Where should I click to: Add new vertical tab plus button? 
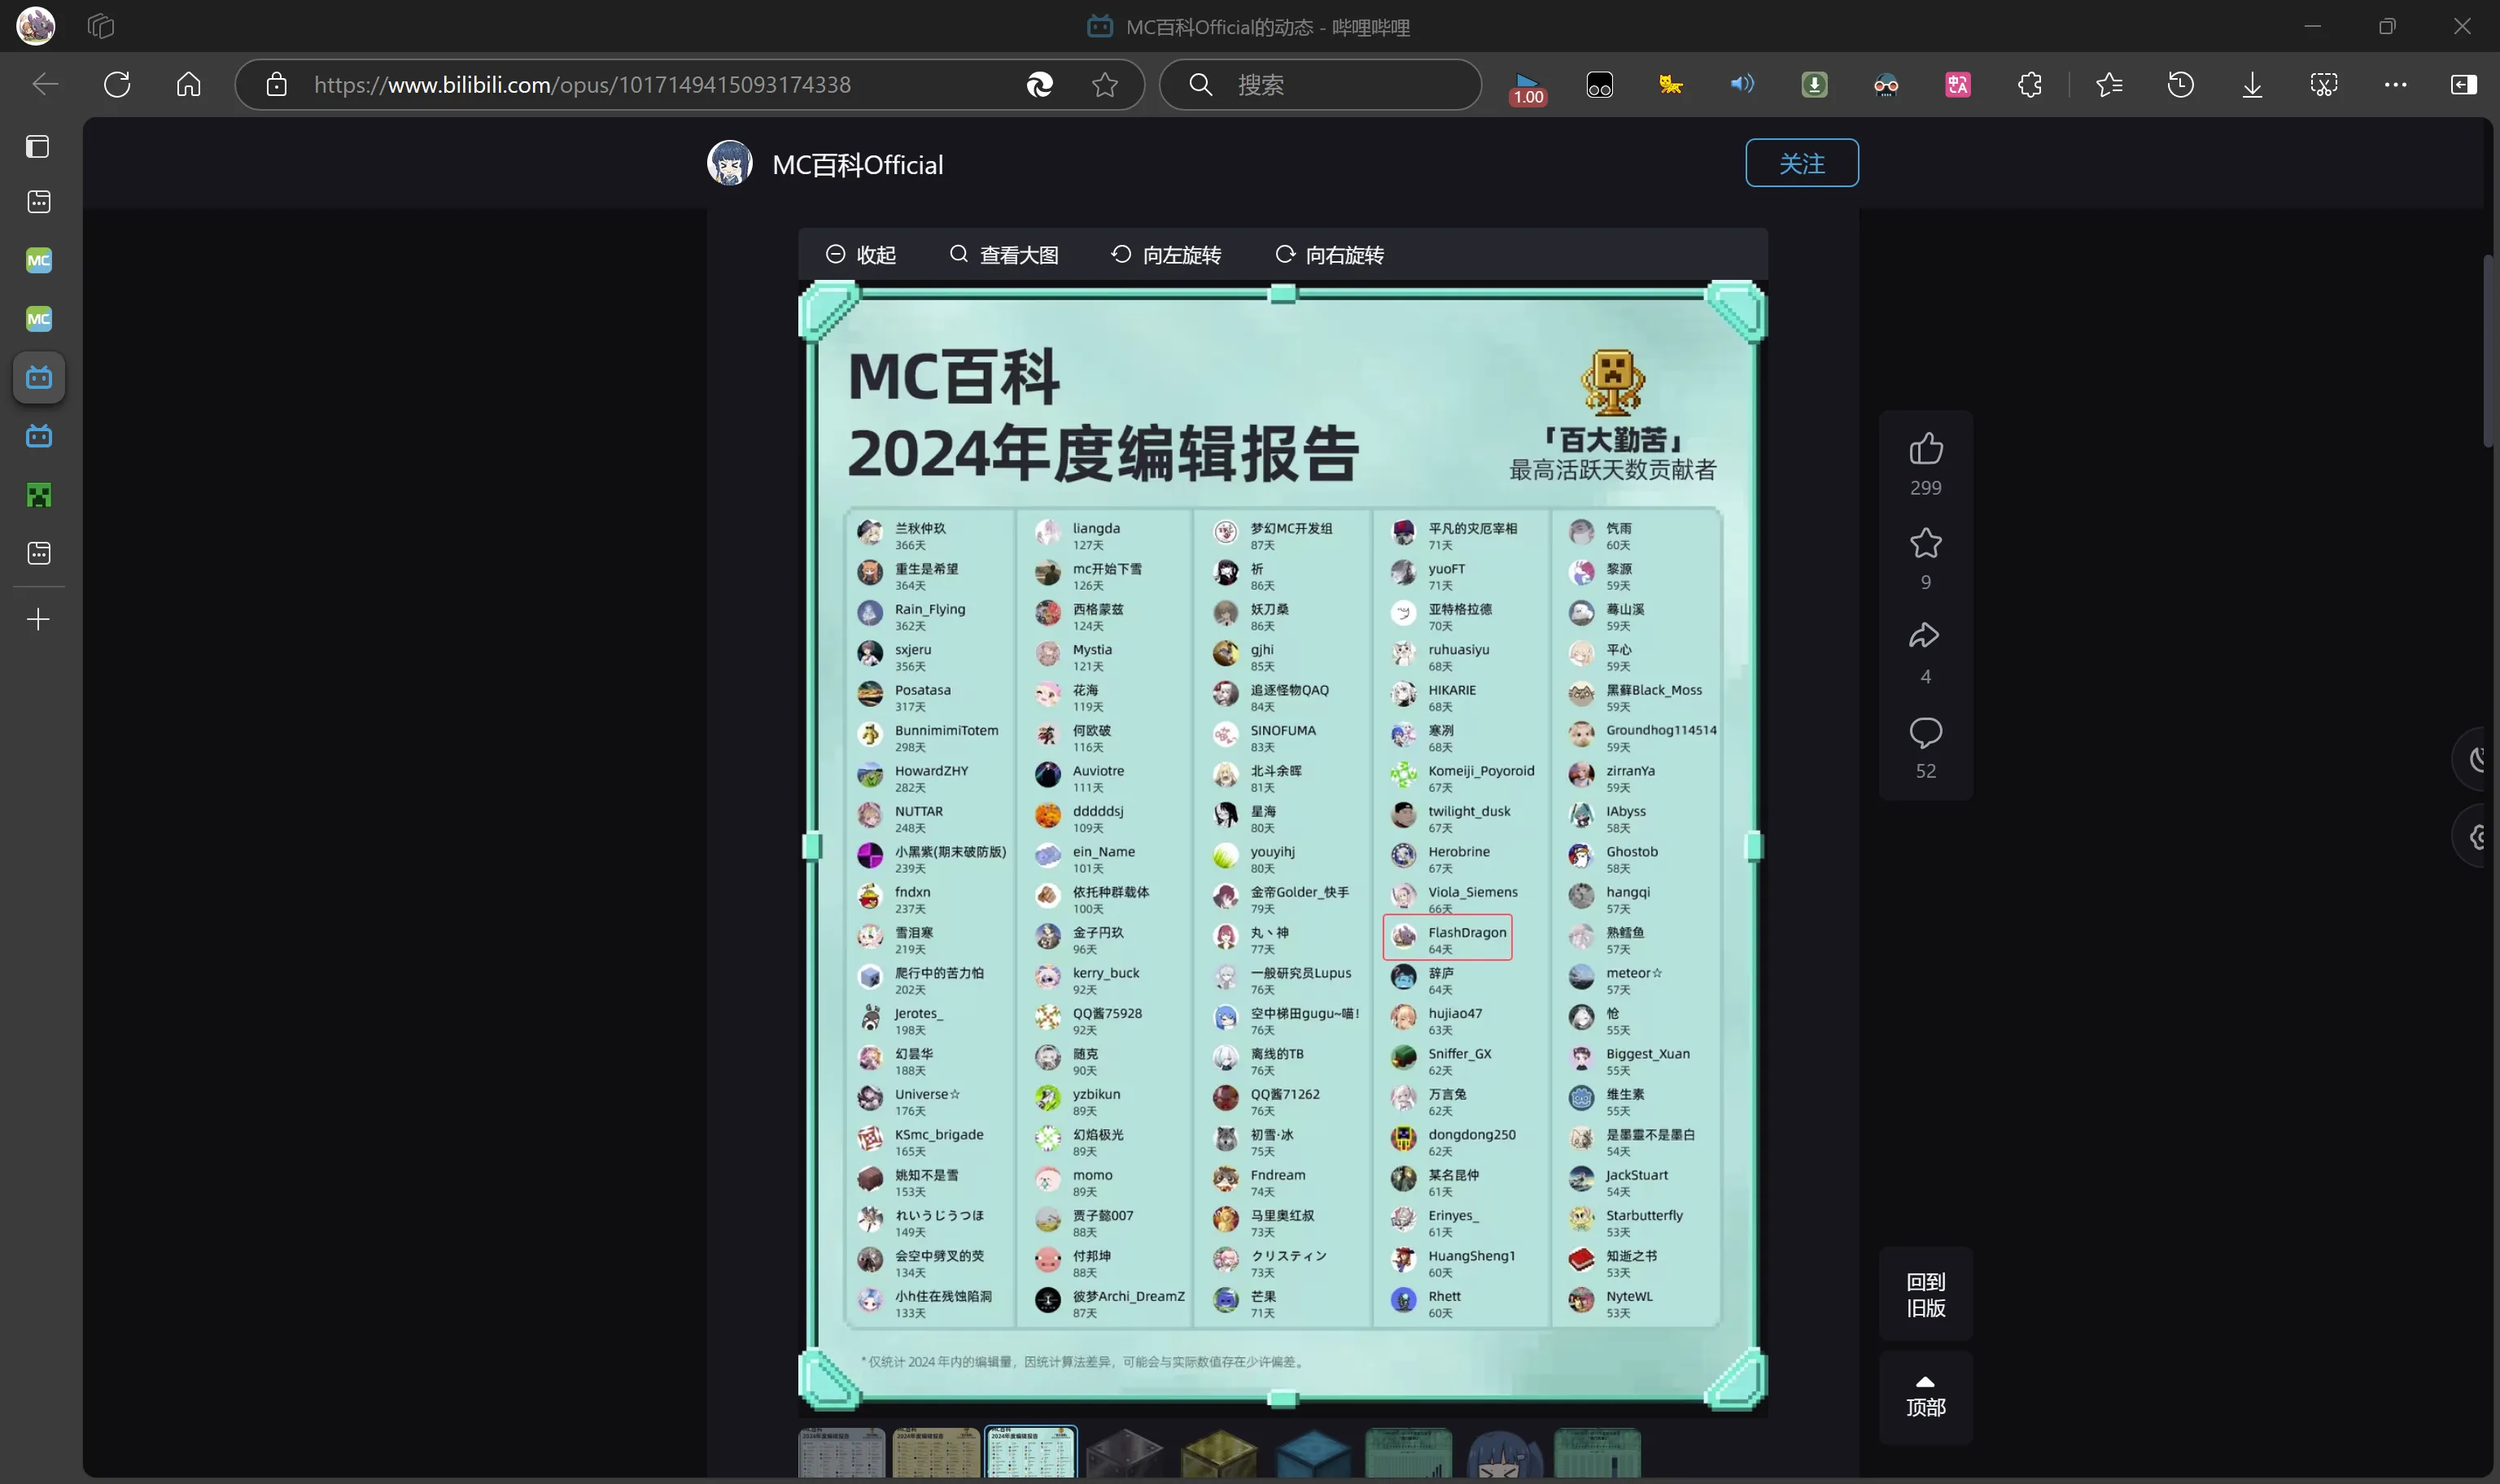[x=38, y=620]
